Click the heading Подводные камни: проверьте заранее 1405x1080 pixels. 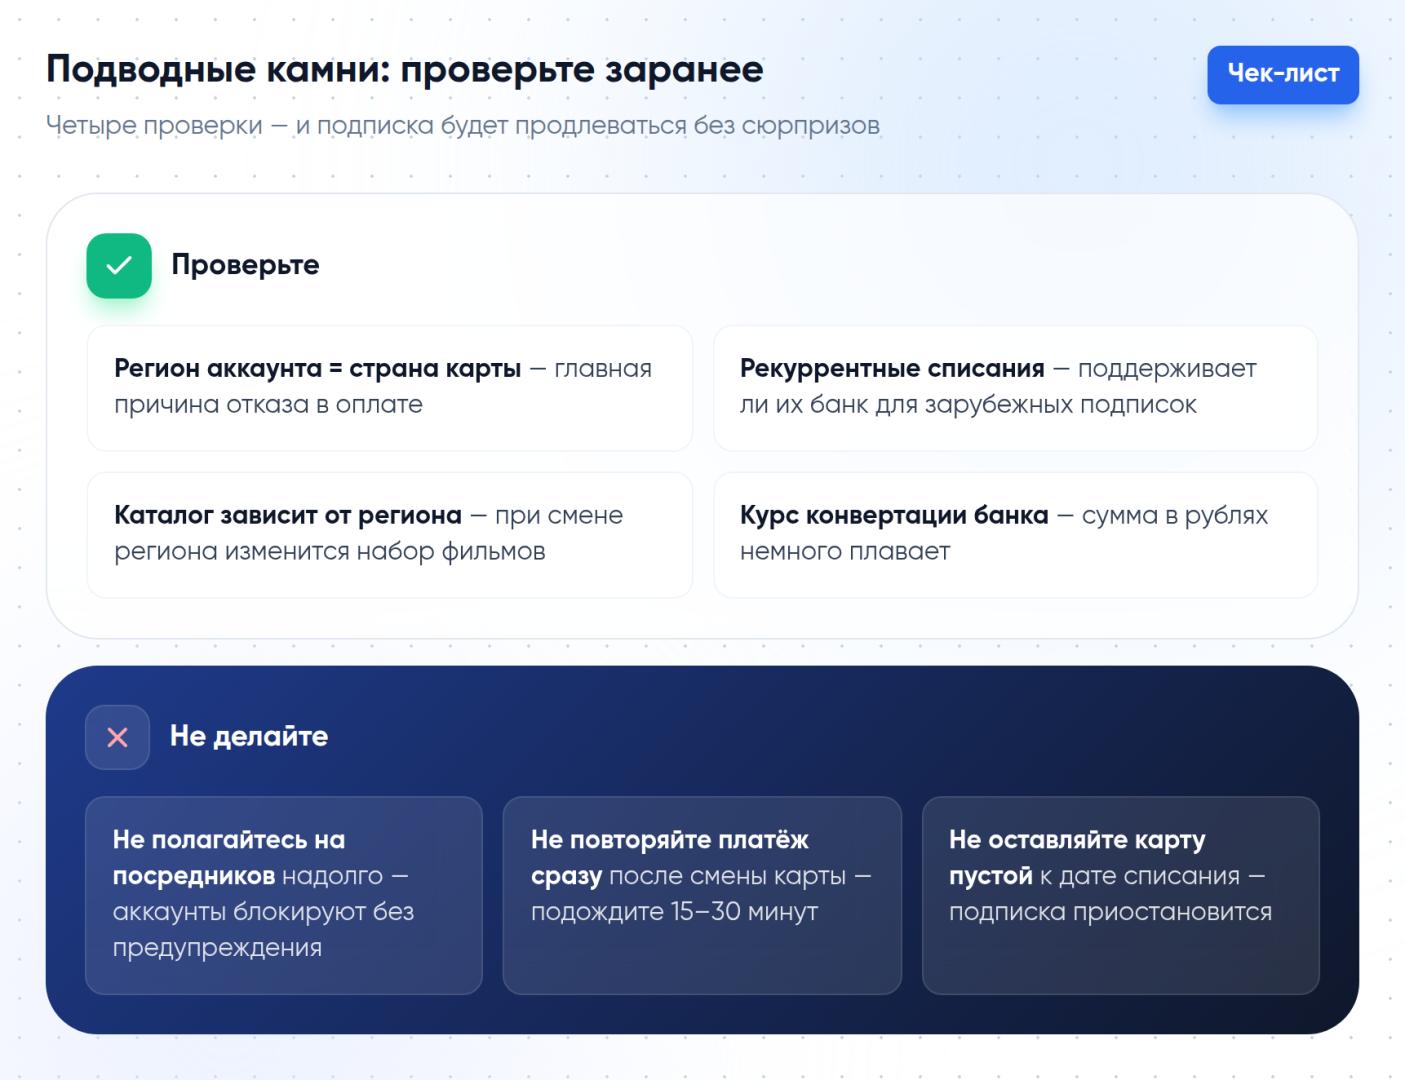click(405, 70)
